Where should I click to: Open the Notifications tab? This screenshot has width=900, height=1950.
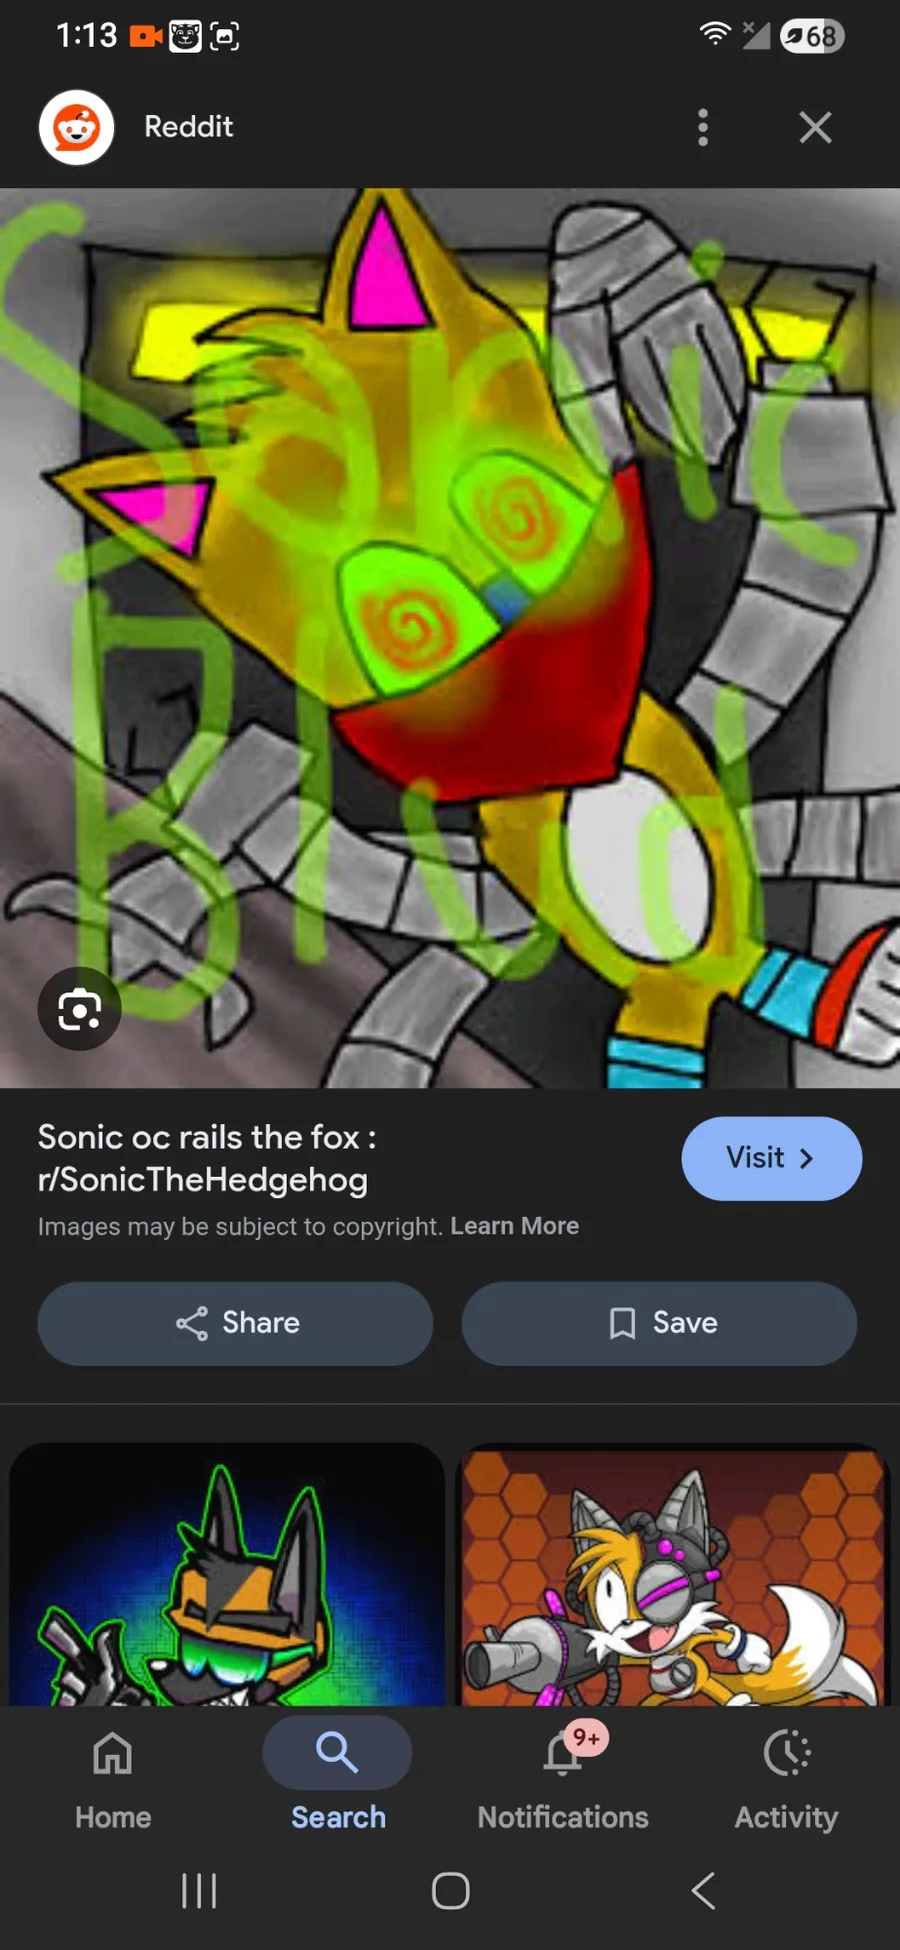coord(563,1780)
